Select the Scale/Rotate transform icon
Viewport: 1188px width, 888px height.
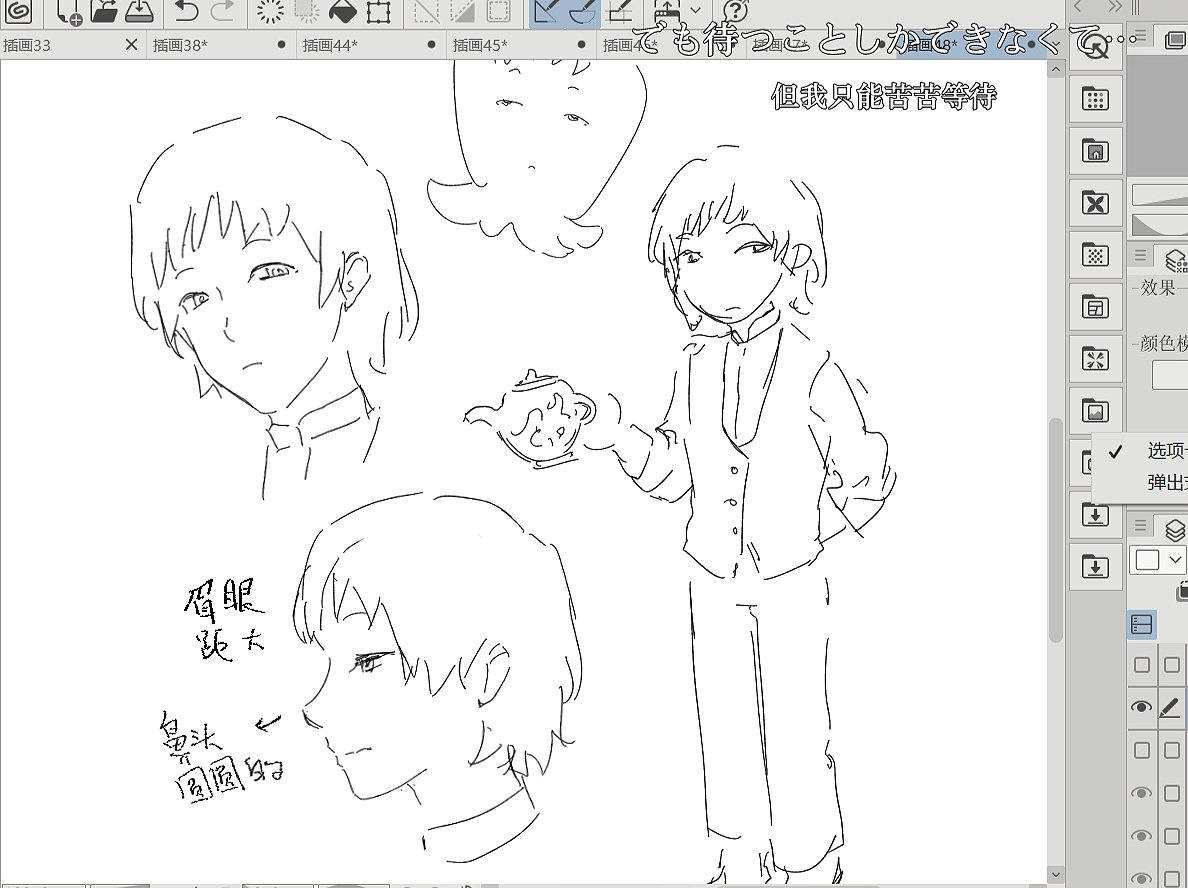pyautogui.click(x=377, y=10)
